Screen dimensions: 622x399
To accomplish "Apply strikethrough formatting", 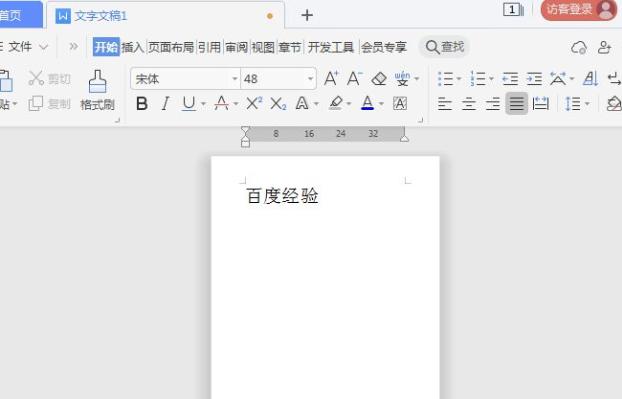I will click(x=221, y=104).
